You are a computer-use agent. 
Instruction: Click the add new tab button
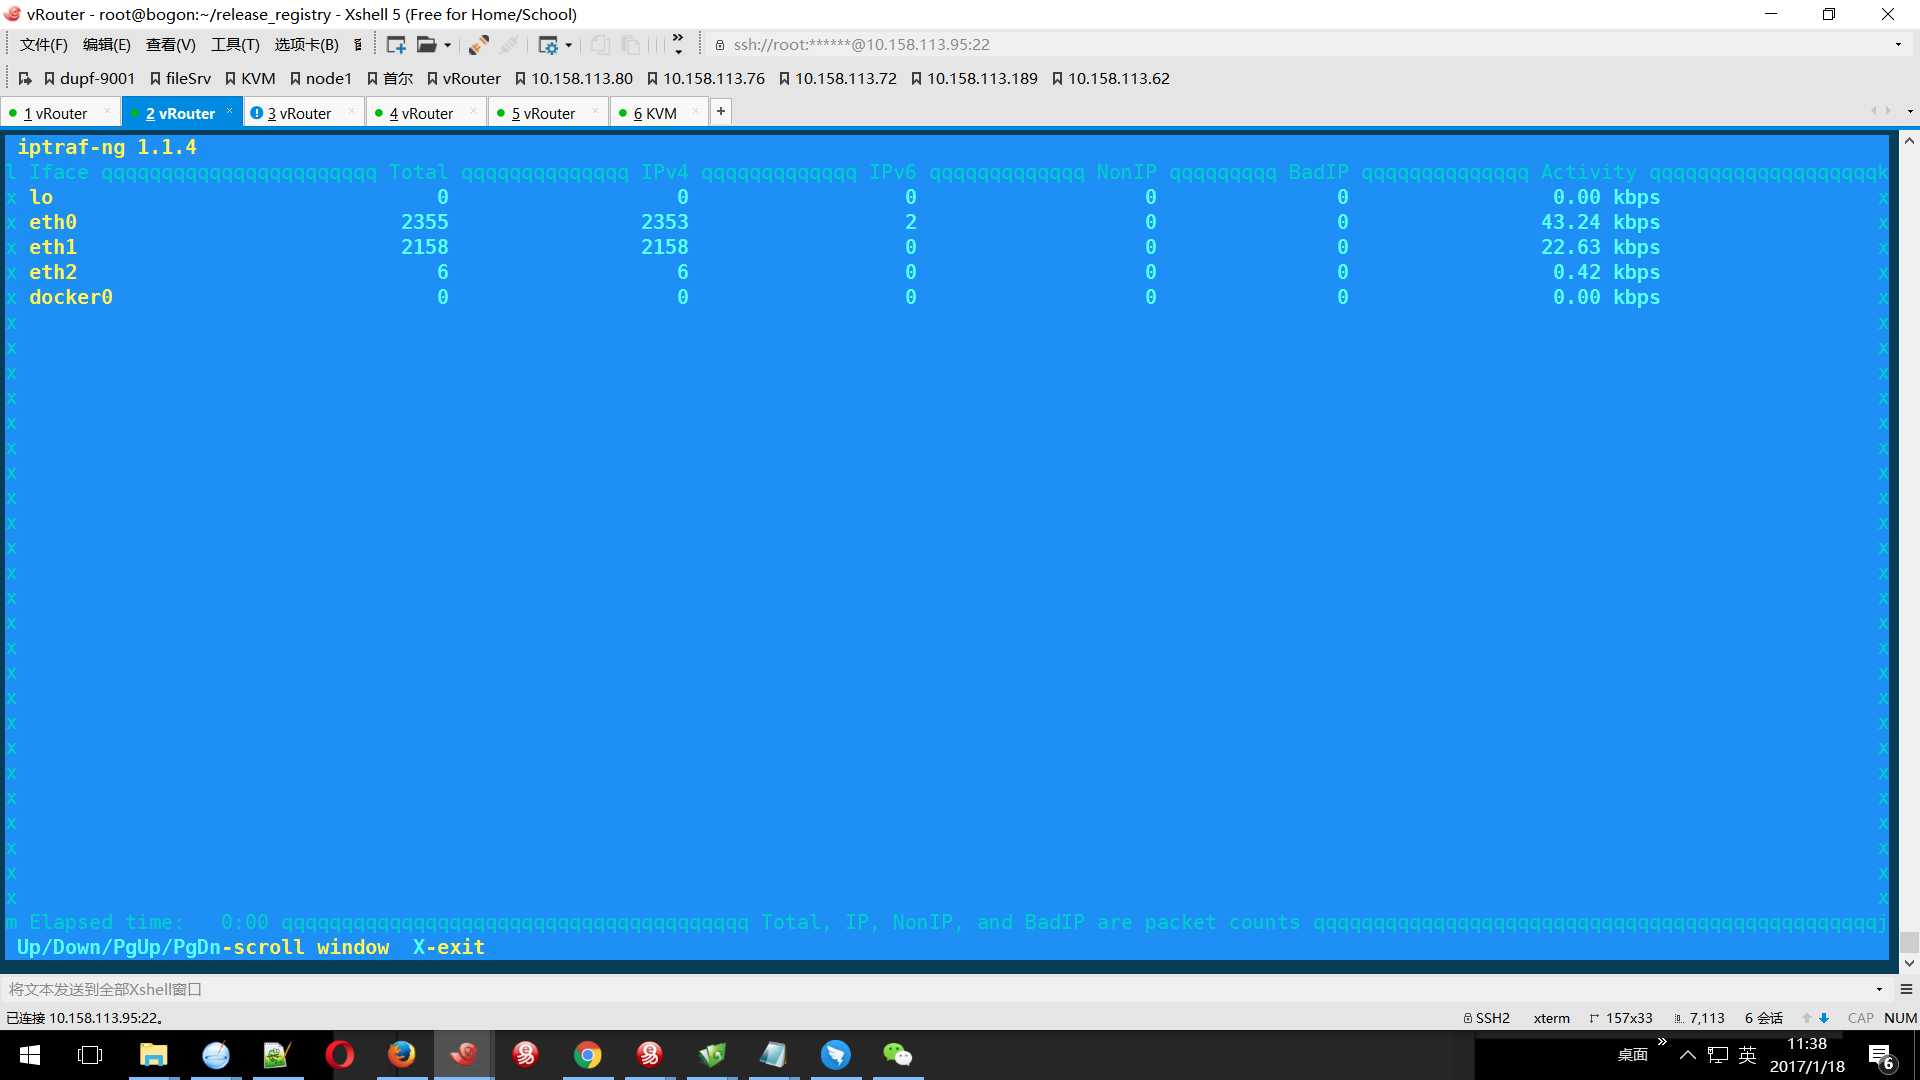click(x=721, y=111)
